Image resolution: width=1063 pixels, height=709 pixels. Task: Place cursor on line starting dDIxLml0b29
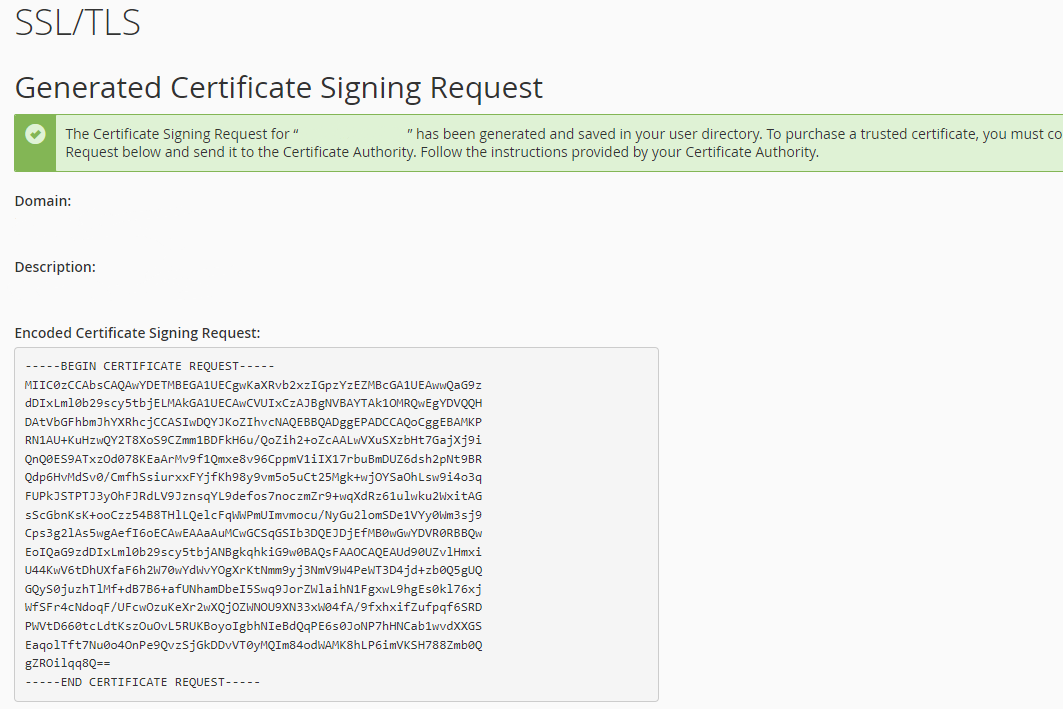[254, 403]
